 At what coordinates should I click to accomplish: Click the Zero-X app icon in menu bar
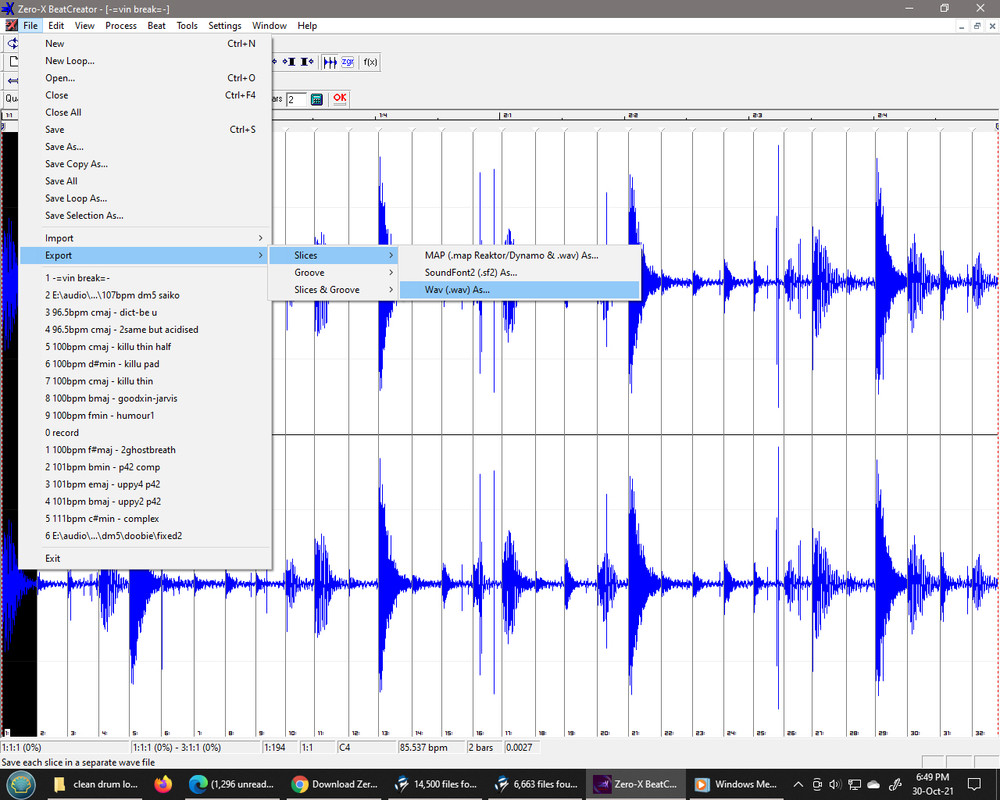pos(11,26)
